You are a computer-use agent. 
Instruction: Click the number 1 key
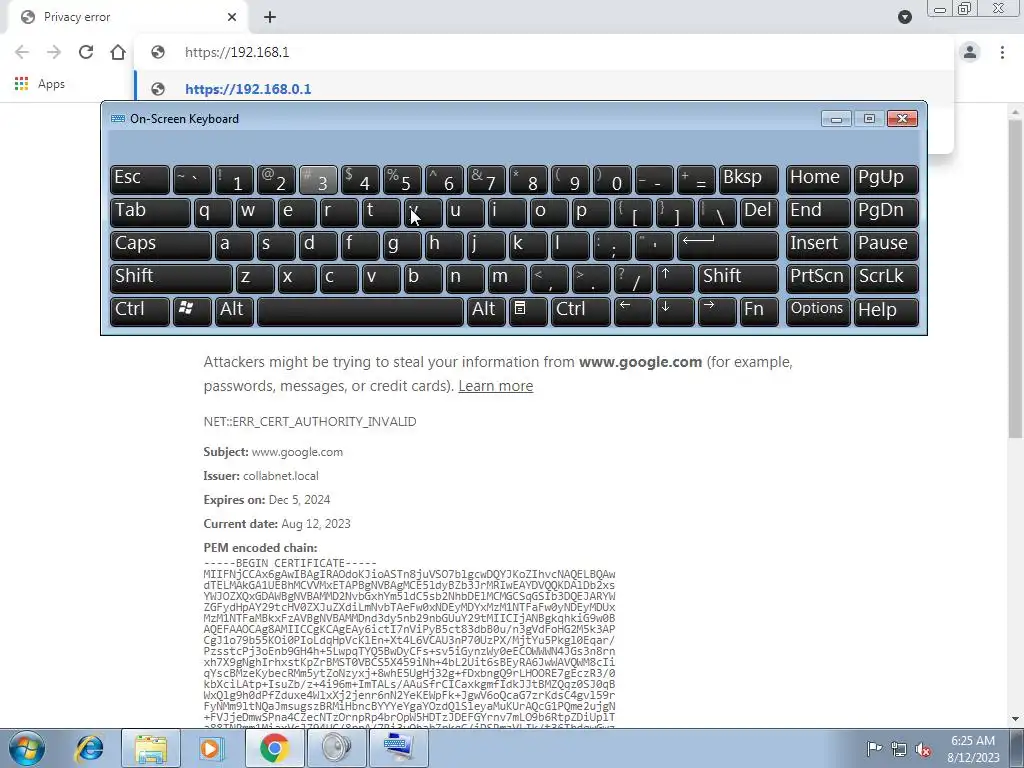coord(234,179)
